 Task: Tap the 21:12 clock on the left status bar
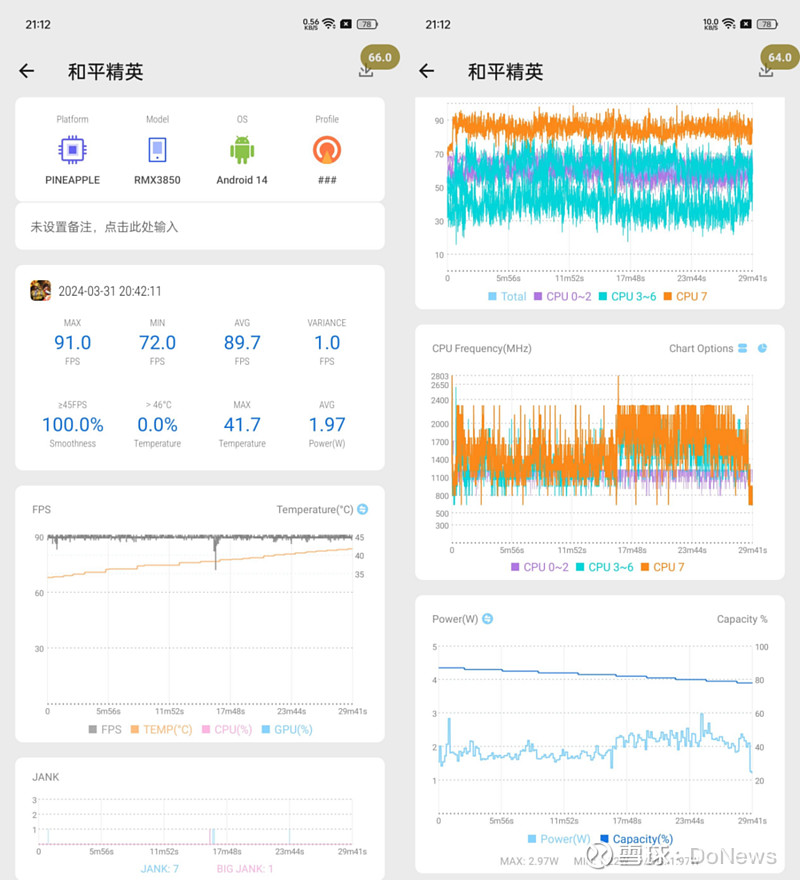point(38,24)
